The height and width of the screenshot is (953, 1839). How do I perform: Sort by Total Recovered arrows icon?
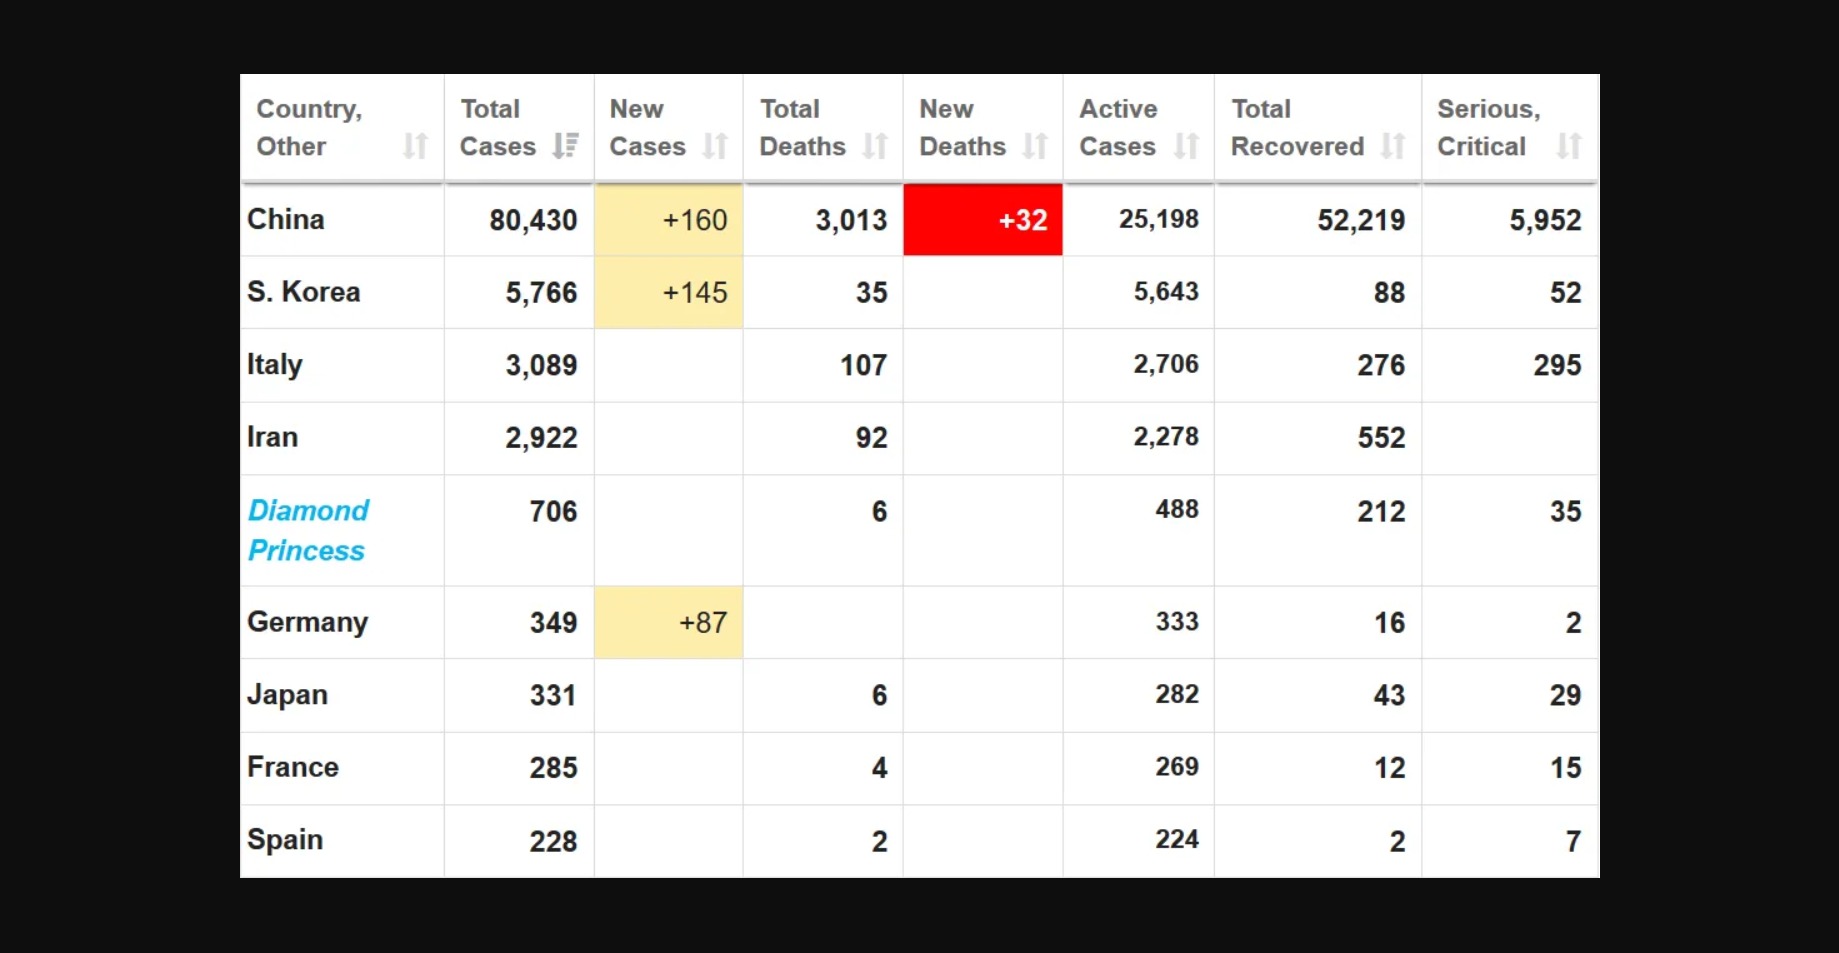[1393, 147]
